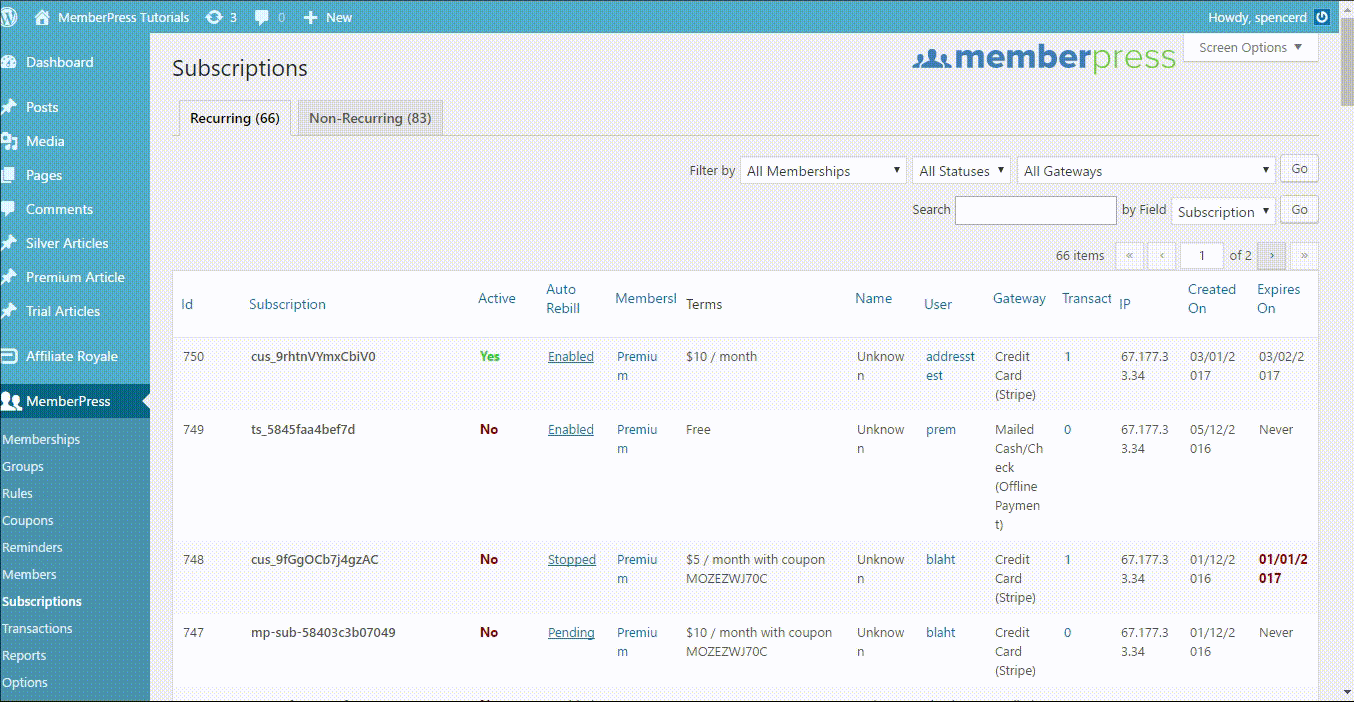The height and width of the screenshot is (702, 1354).
Task: Click the Posts pin icon
Action: point(9,107)
